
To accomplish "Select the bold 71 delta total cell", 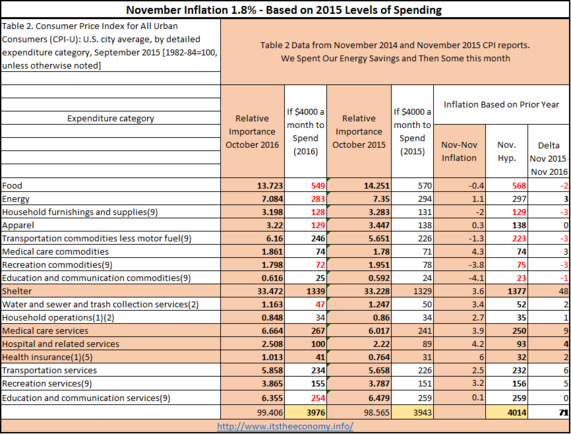I will [548, 412].
